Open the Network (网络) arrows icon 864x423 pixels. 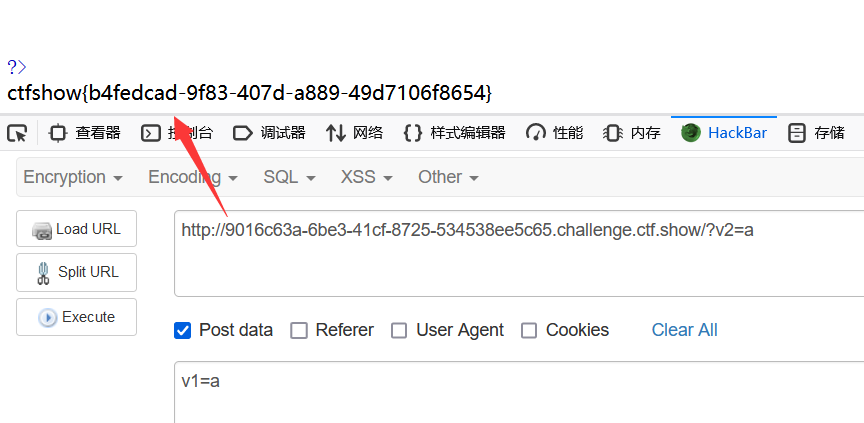(x=336, y=133)
